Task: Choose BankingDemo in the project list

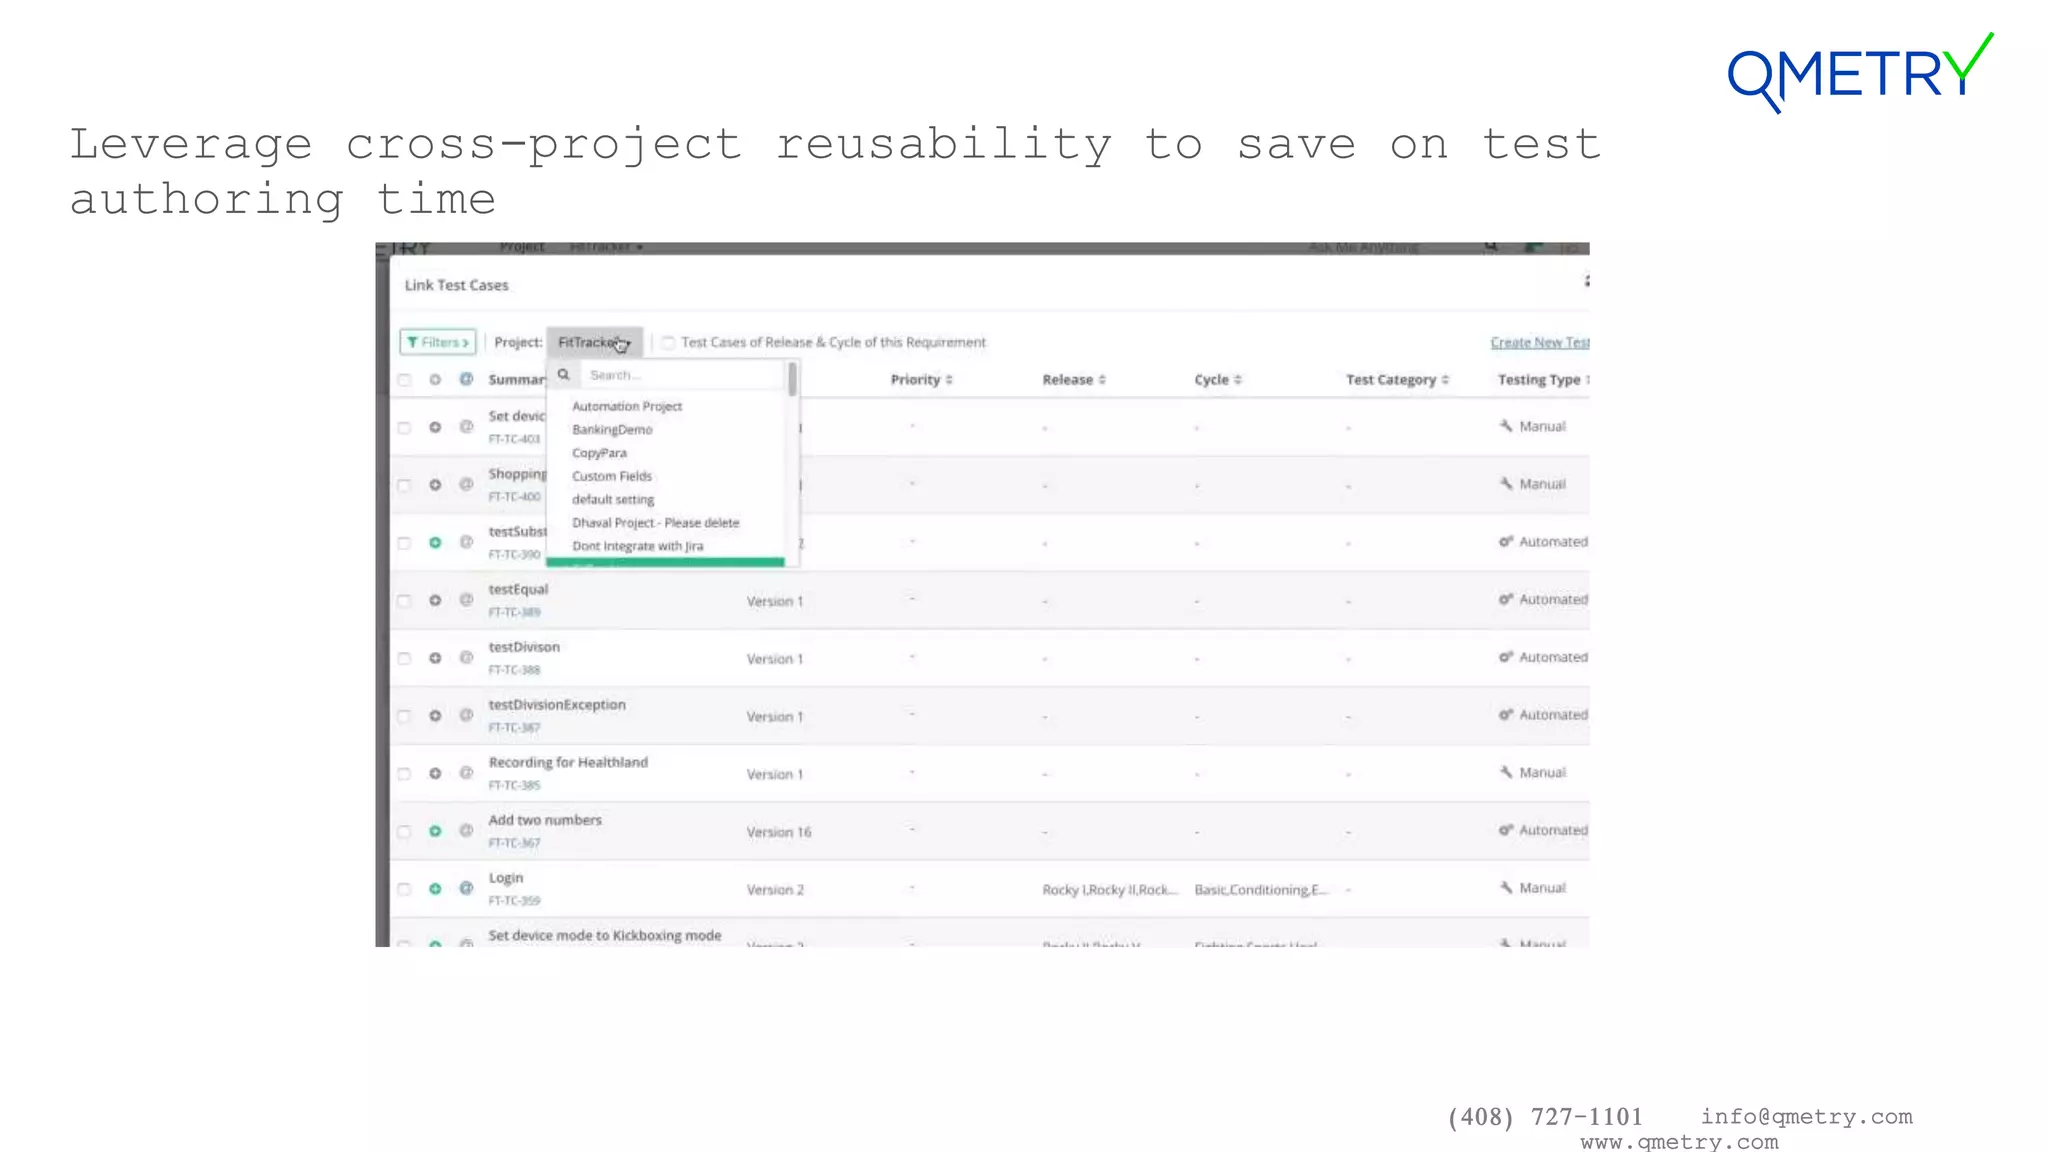Action: (x=612, y=429)
